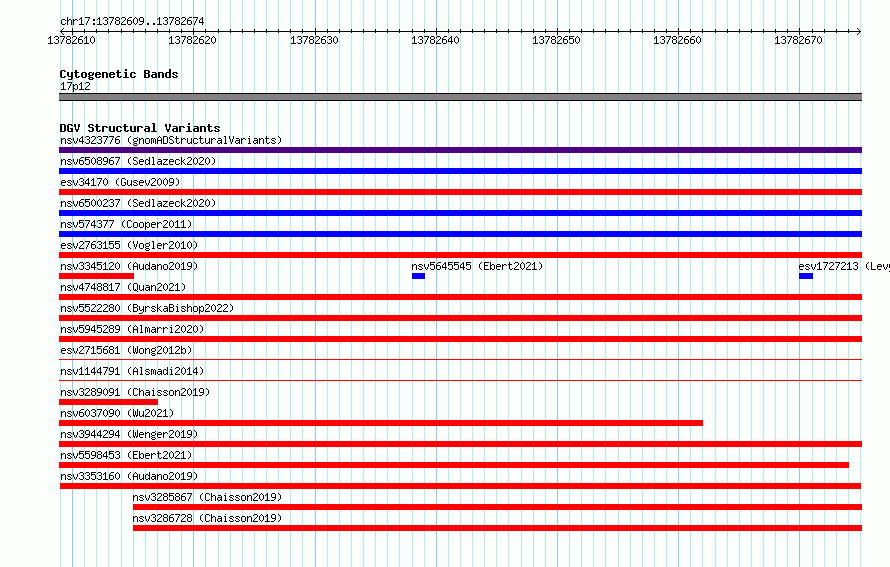This screenshot has height=567, width=890.
Task: Open nsv6508967 (Sedlazeck2020) variant label
Action: coord(138,161)
